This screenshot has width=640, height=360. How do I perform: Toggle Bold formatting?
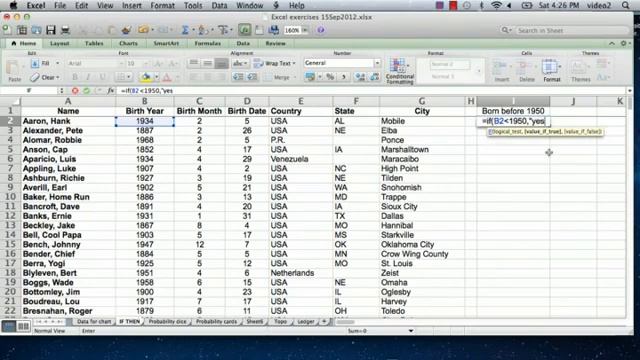point(75,77)
